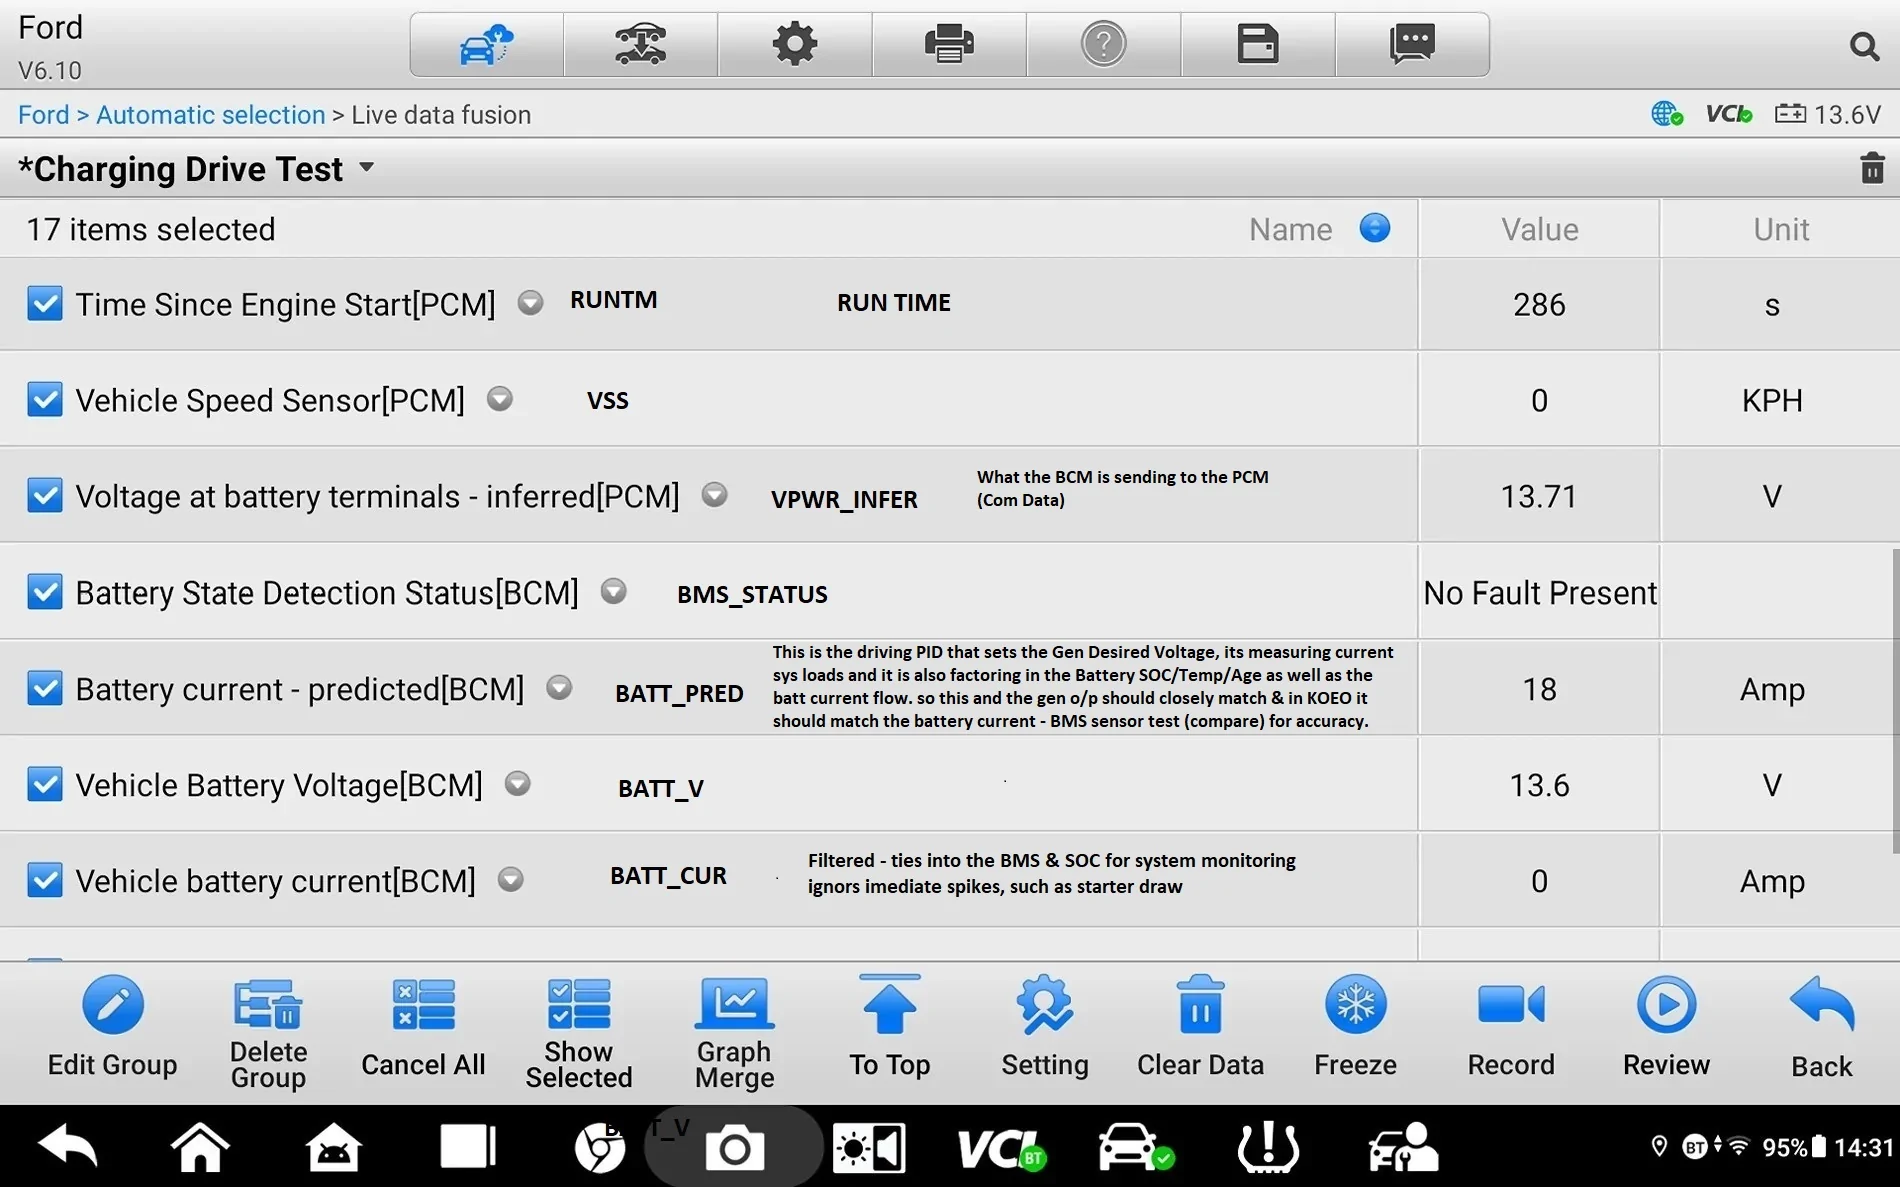Open Review playback icon
Screen dimensions: 1900x1187
pyautogui.click(x=1666, y=1004)
